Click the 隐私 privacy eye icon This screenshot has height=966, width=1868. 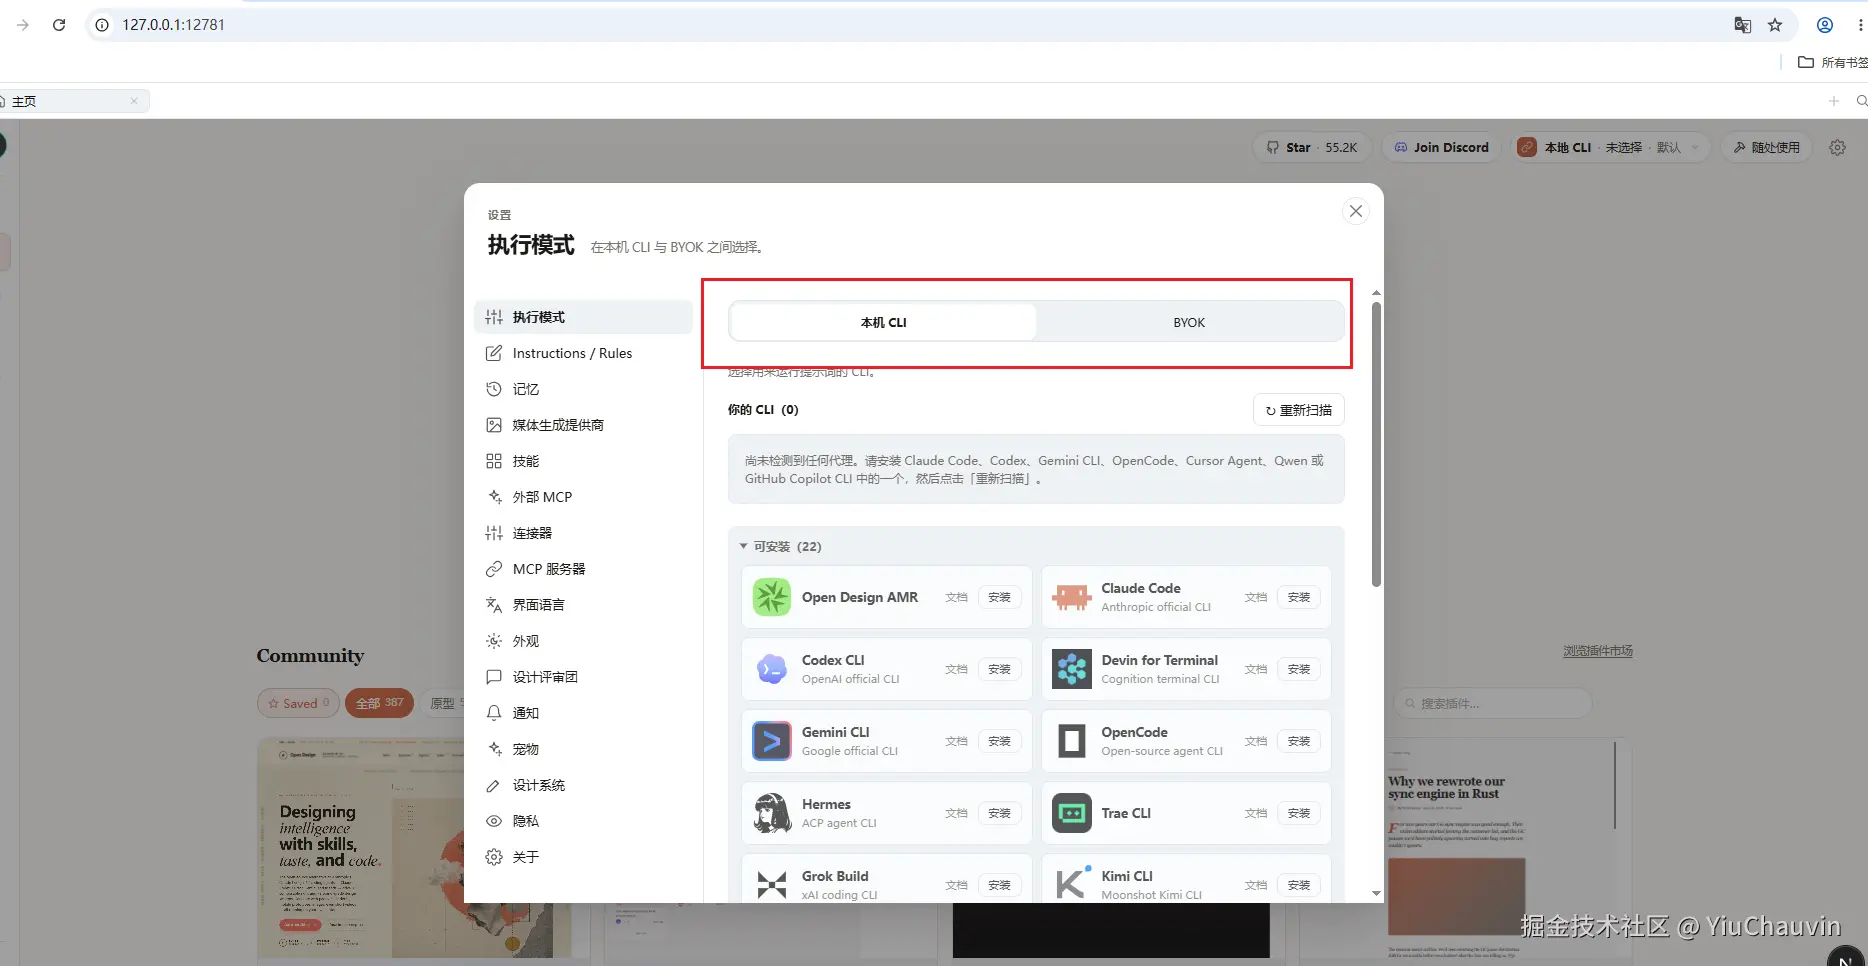[x=494, y=821]
